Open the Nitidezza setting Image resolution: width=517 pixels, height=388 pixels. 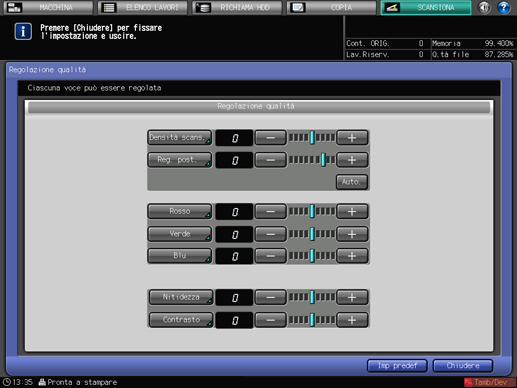tap(181, 297)
